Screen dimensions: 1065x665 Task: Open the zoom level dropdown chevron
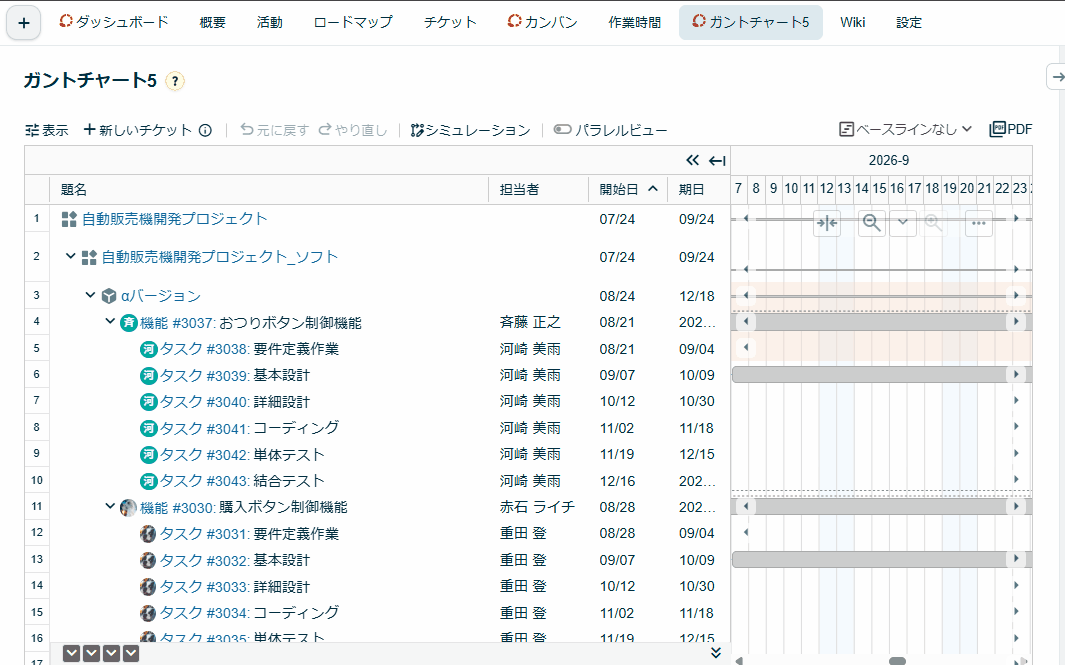[903, 223]
